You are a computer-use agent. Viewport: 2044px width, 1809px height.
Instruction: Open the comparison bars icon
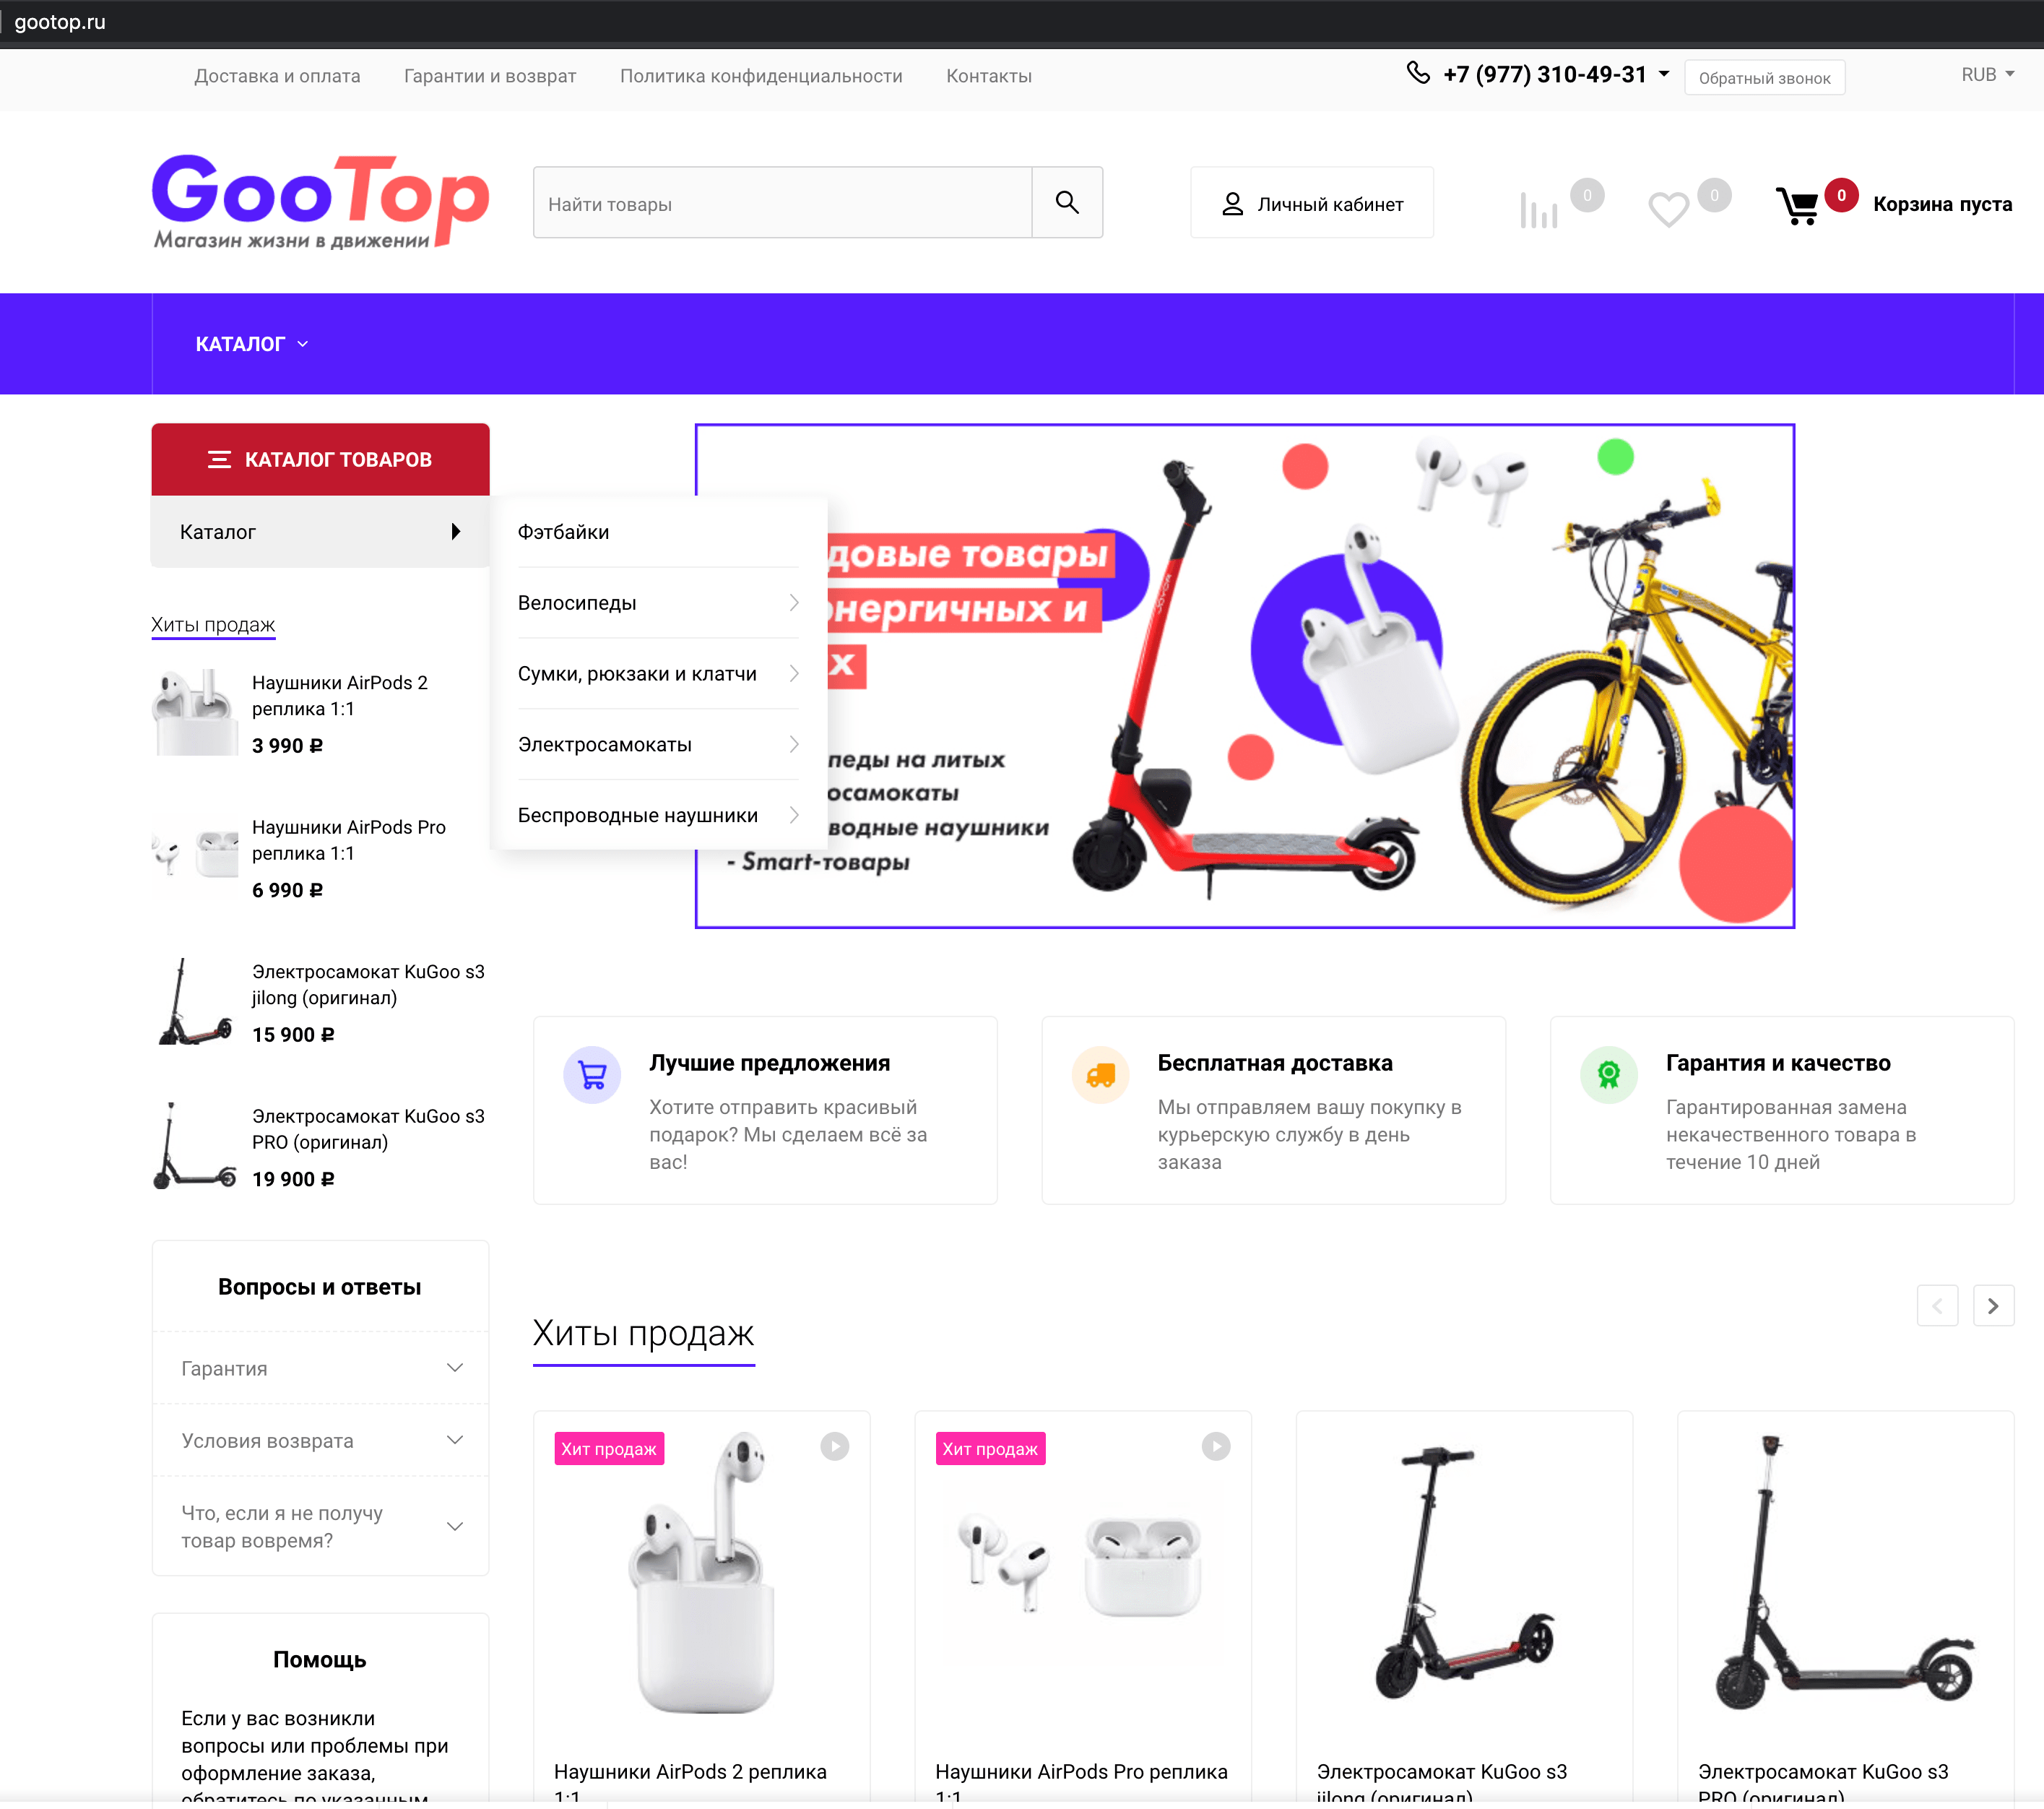[x=1538, y=209]
